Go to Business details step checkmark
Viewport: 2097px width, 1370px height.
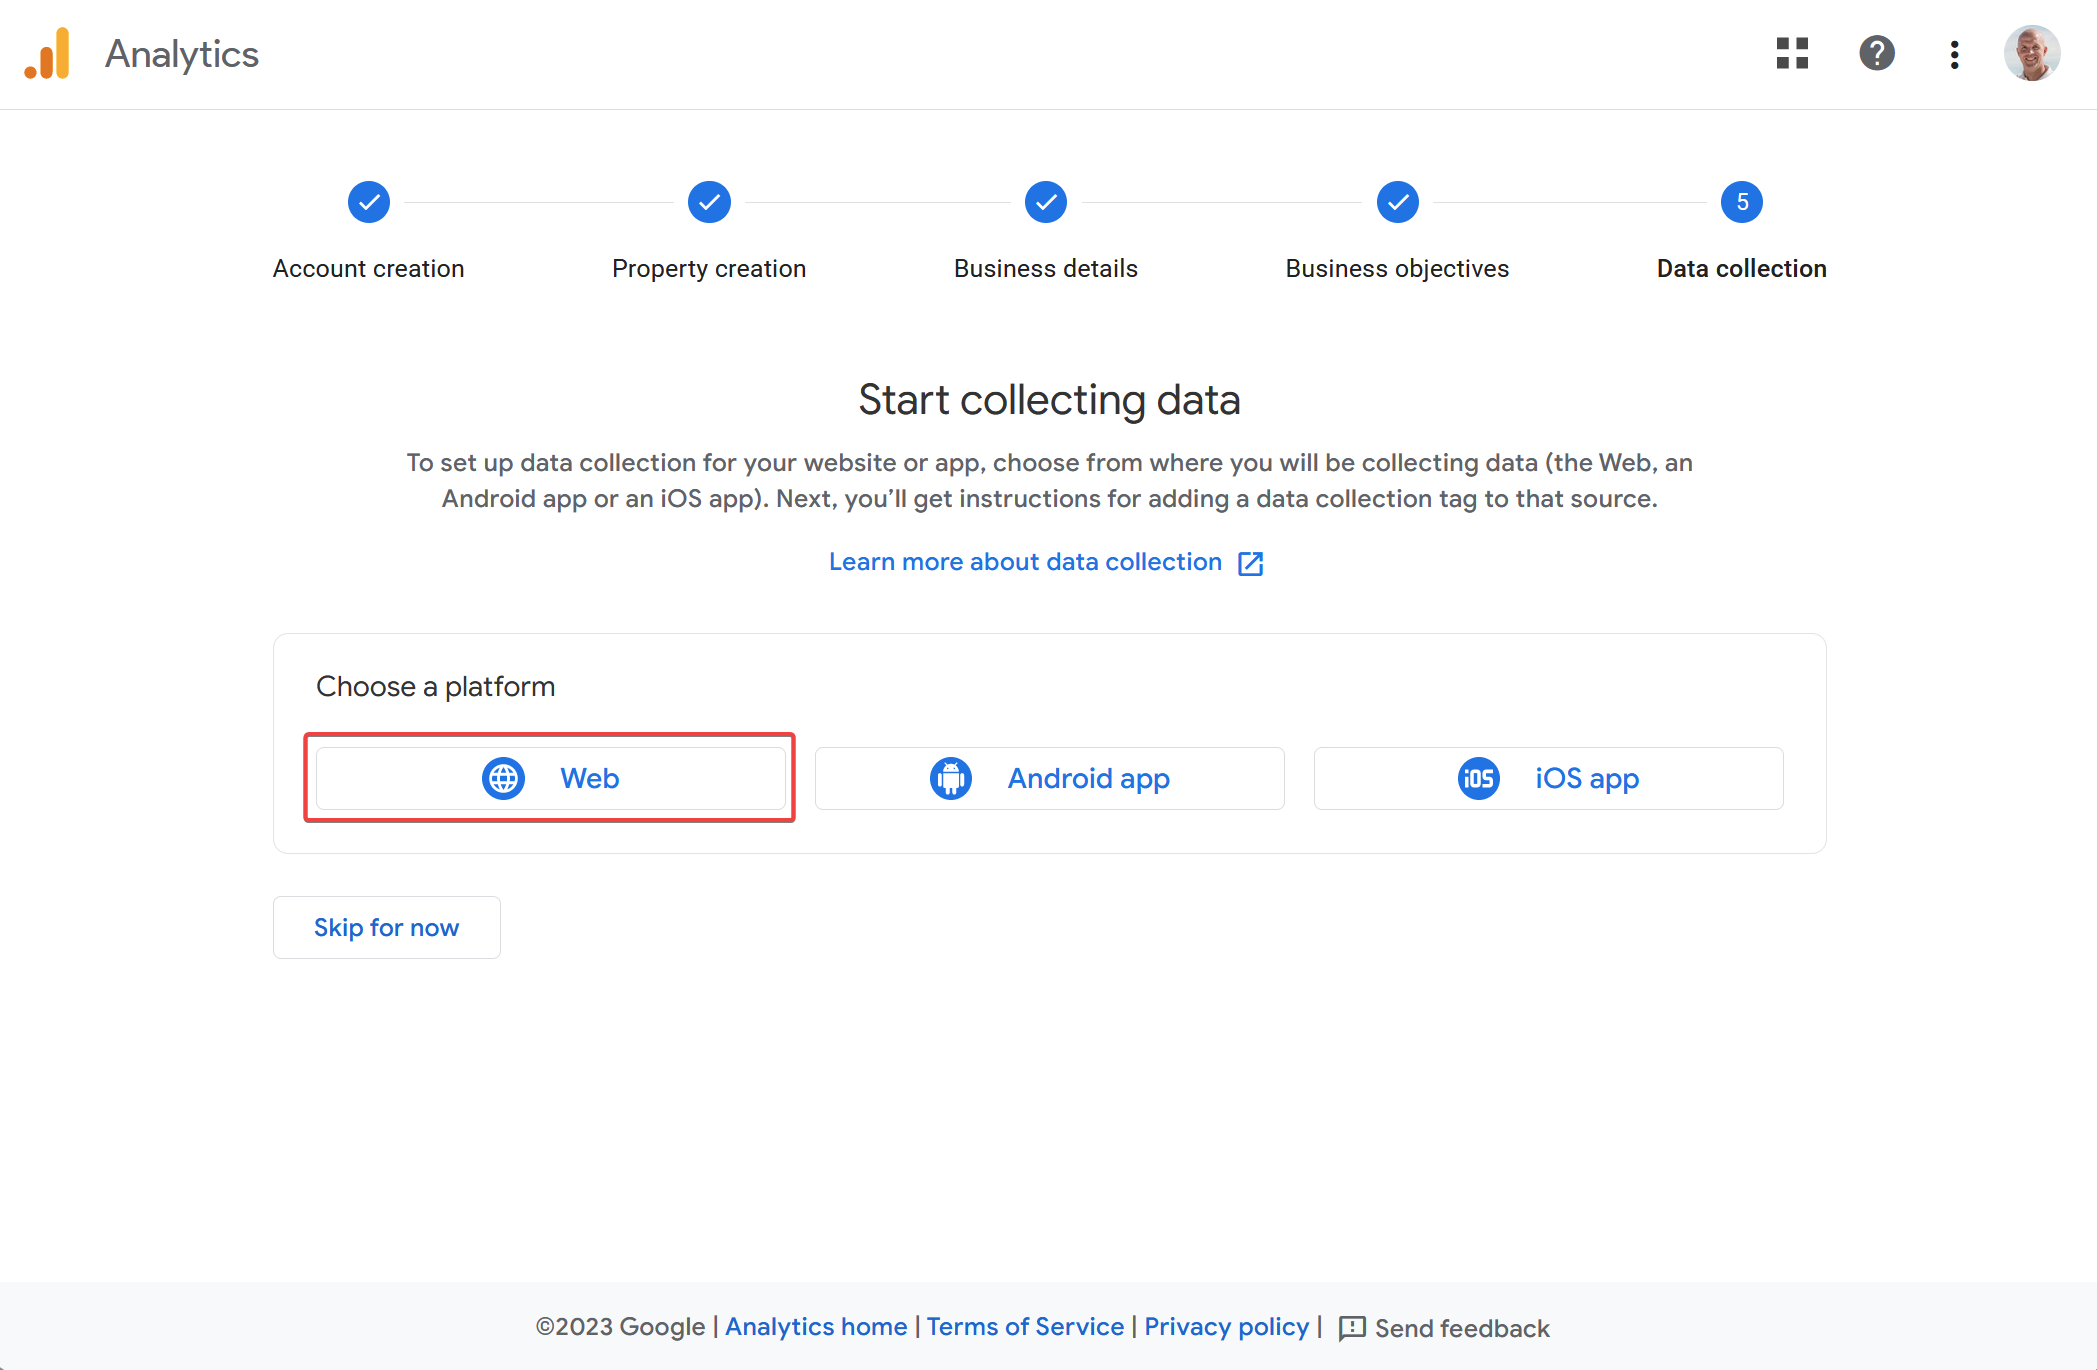click(1046, 203)
